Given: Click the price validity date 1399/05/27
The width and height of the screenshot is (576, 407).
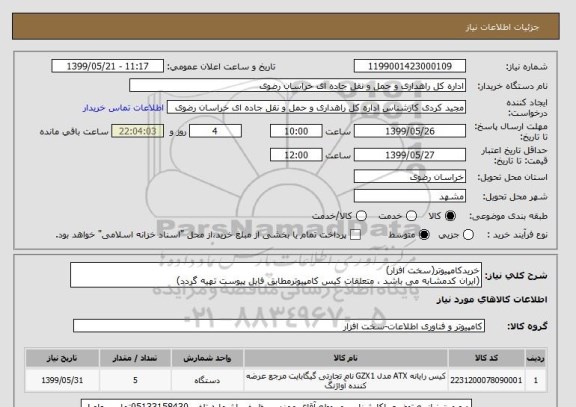Looking at the screenshot, I should pyautogui.click(x=410, y=155).
